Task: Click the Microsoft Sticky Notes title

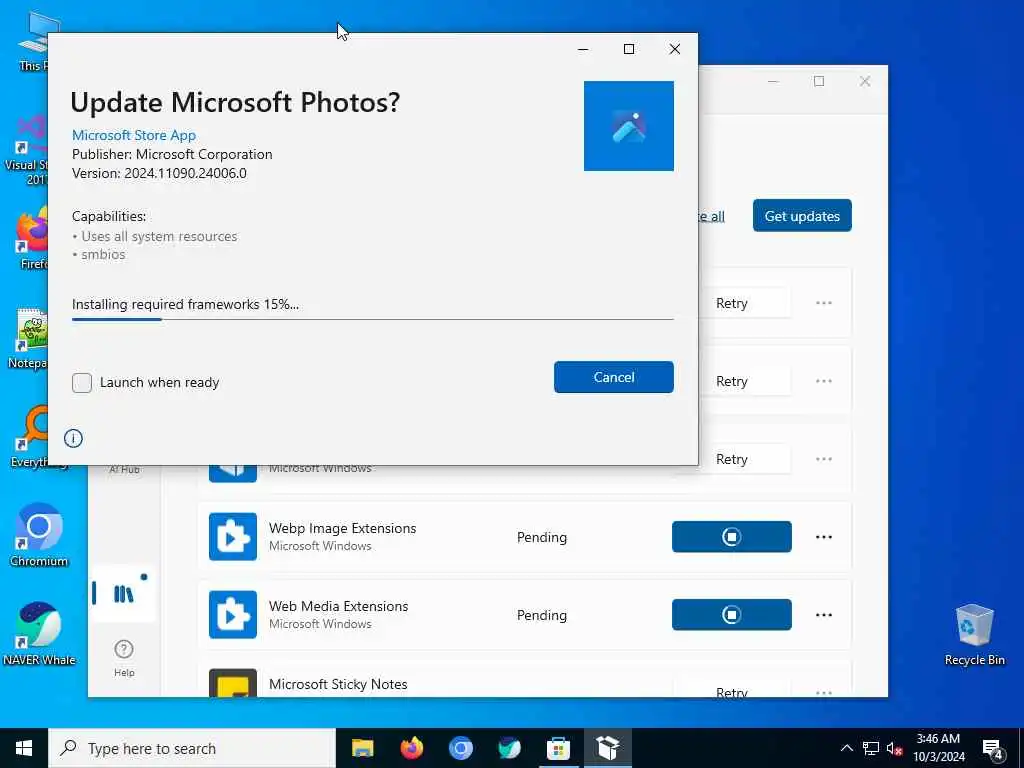Action: point(338,684)
